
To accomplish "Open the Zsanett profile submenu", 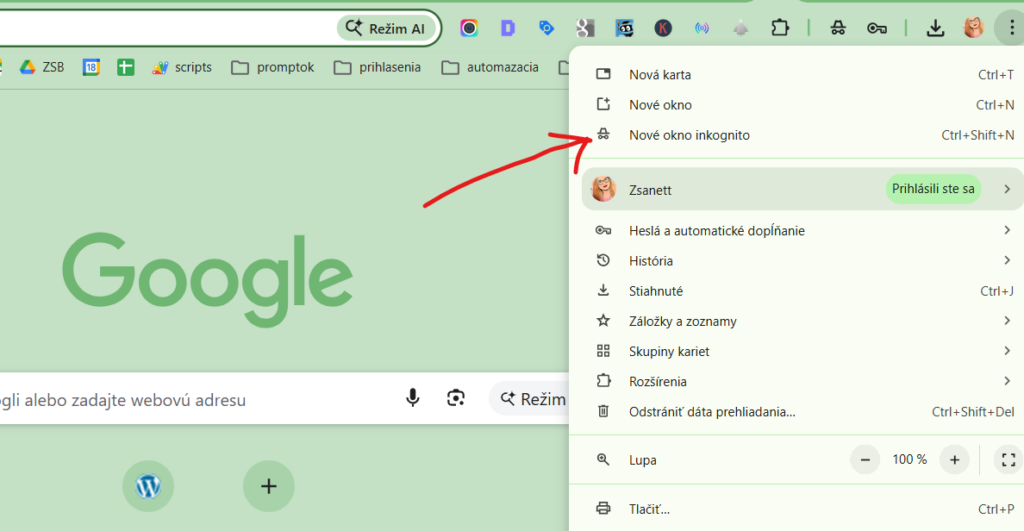I will click(x=802, y=189).
